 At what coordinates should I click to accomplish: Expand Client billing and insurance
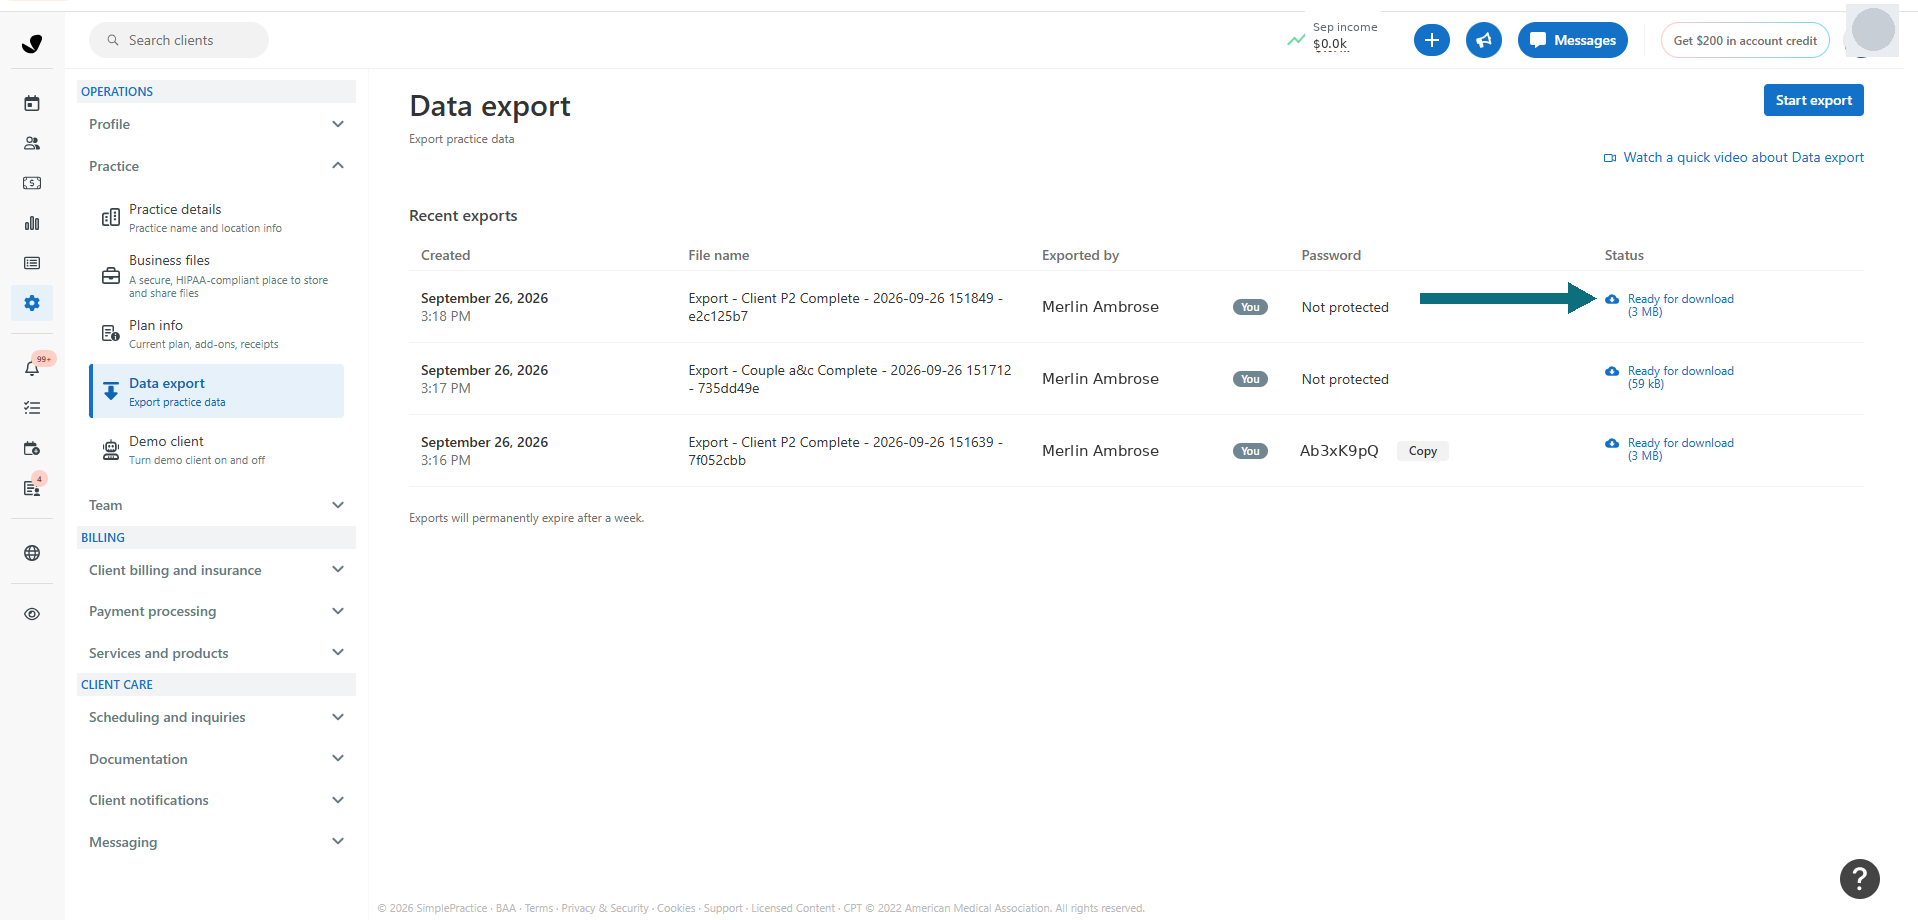216,570
